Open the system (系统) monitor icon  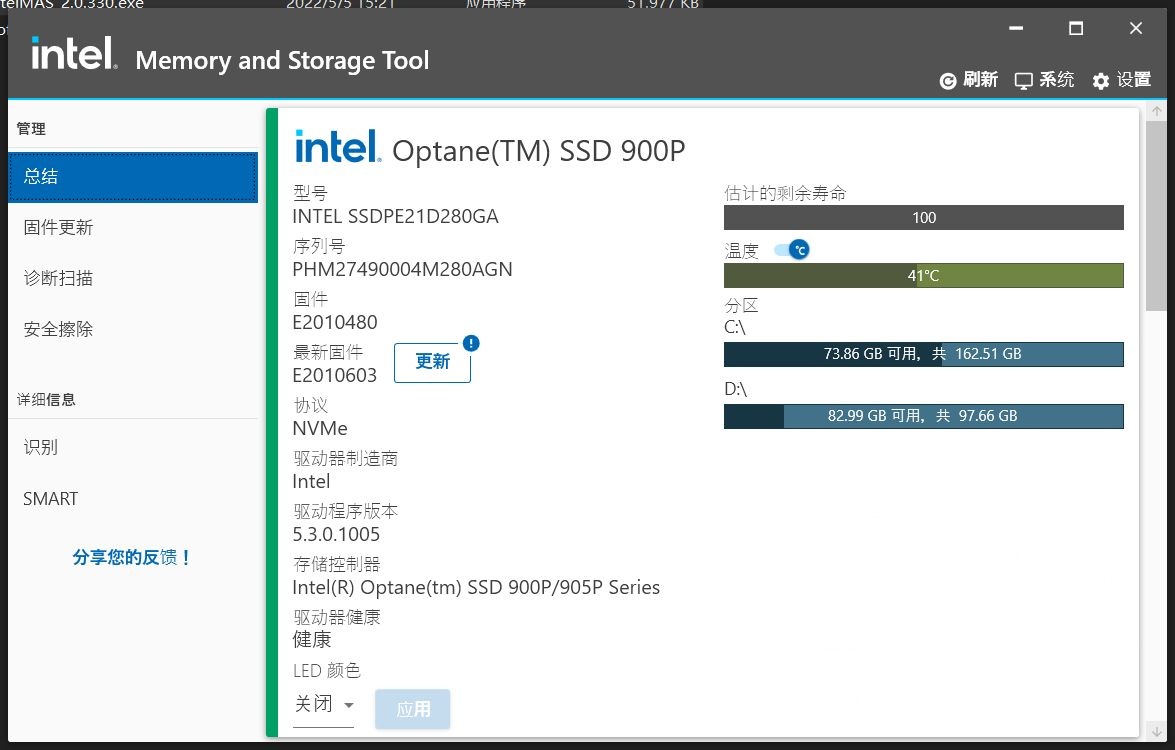click(1023, 81)
